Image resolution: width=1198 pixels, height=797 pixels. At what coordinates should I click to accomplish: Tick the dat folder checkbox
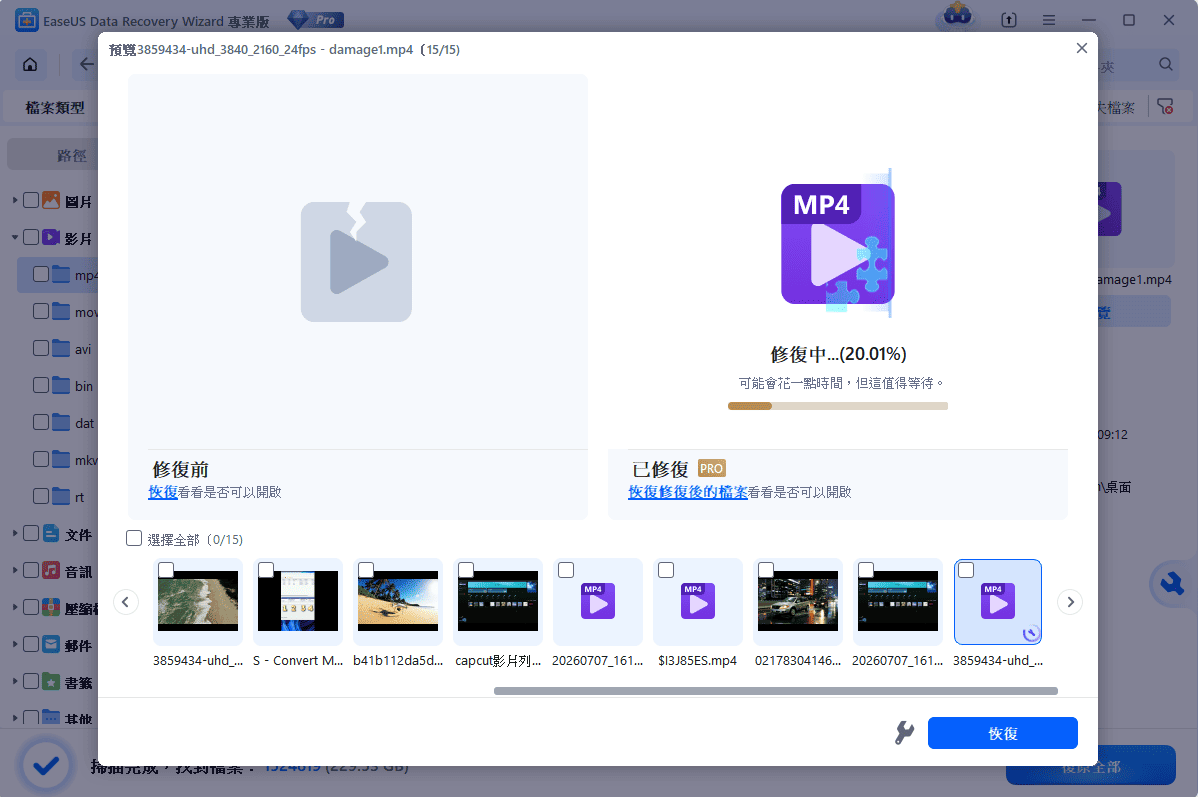point(41,422)
